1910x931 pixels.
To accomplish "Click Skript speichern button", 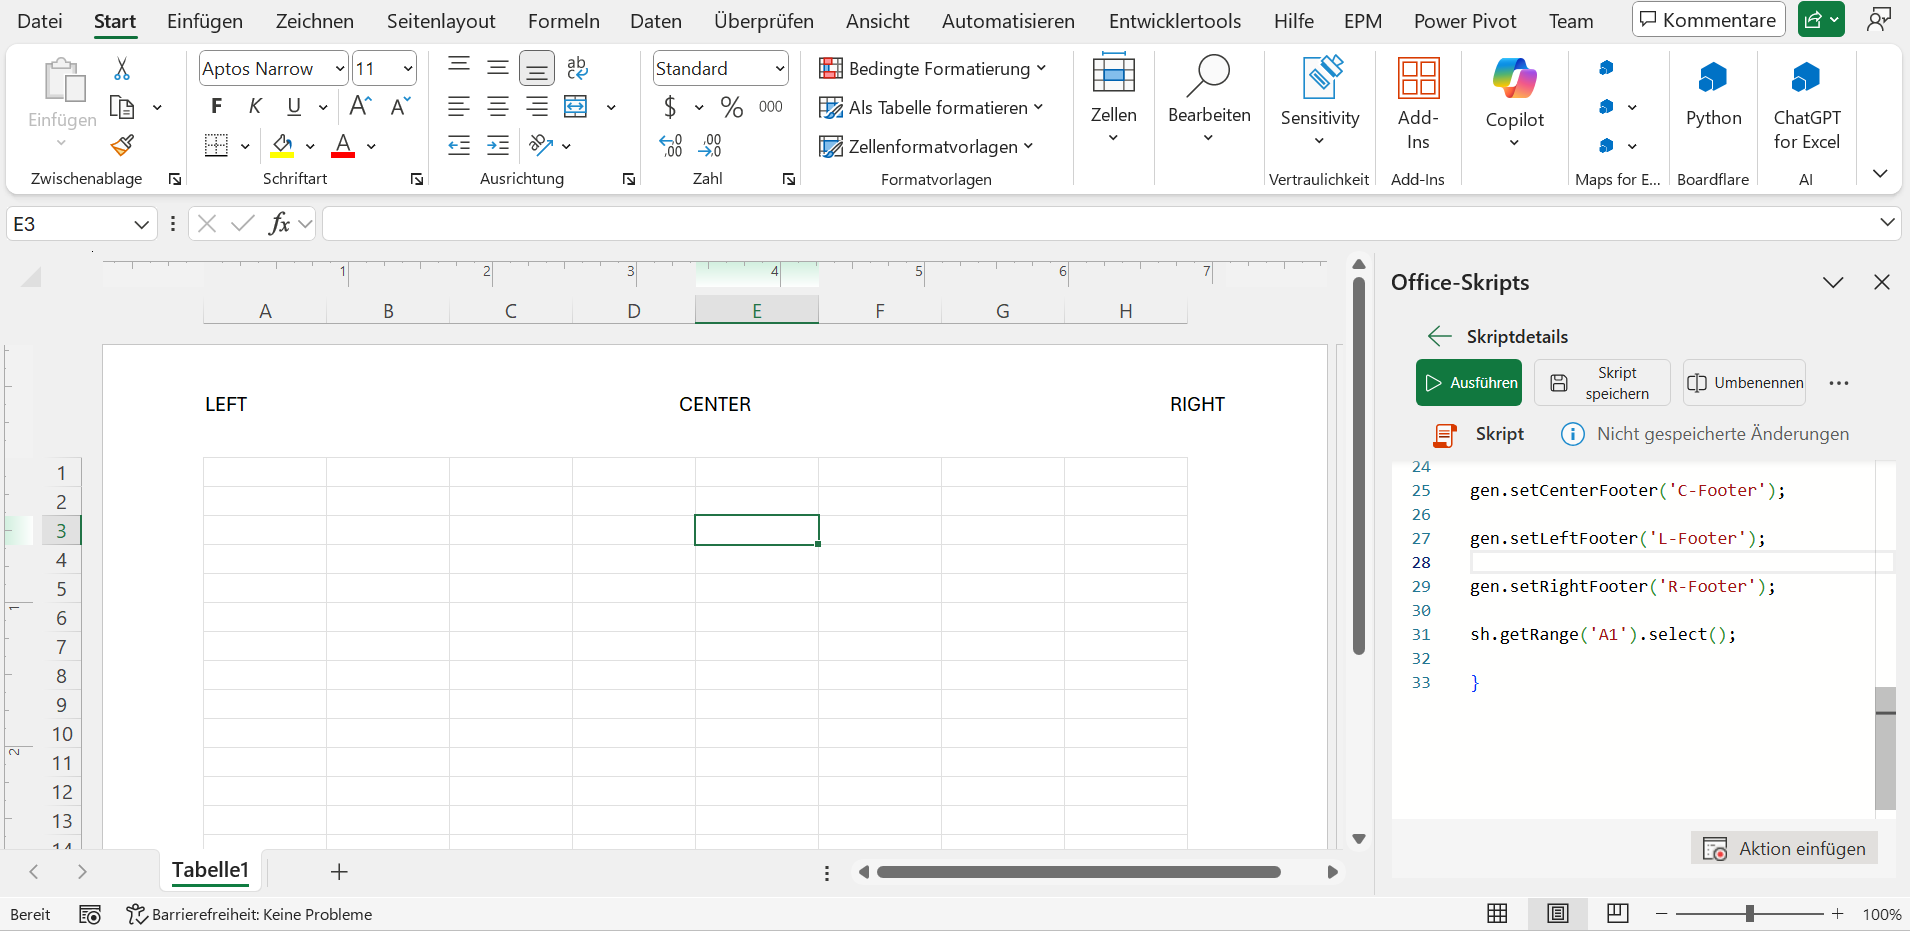I will coord(1602,382).
